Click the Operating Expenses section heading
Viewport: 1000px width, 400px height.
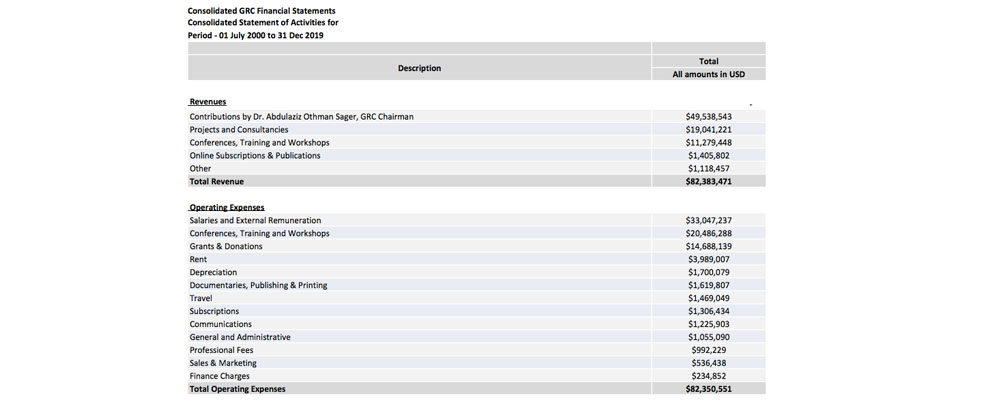[x=227, y=208]
